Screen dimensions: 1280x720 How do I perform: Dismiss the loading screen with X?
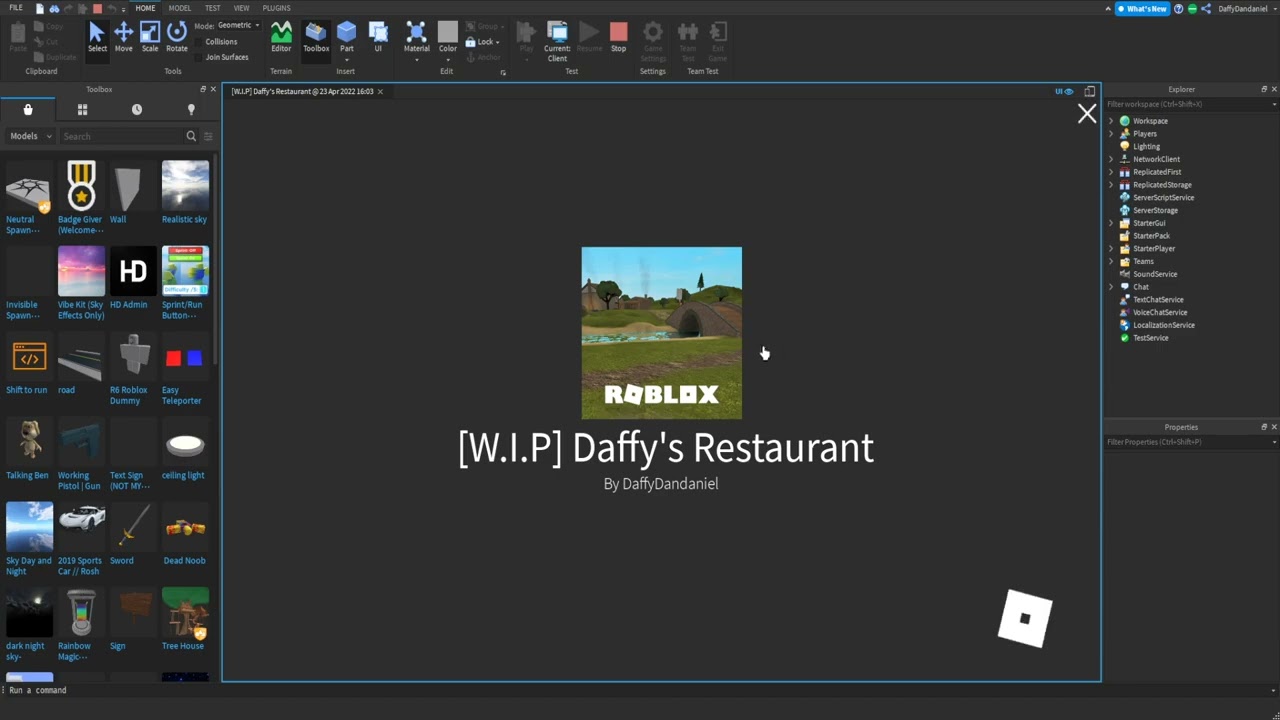tap(1087, 114)
